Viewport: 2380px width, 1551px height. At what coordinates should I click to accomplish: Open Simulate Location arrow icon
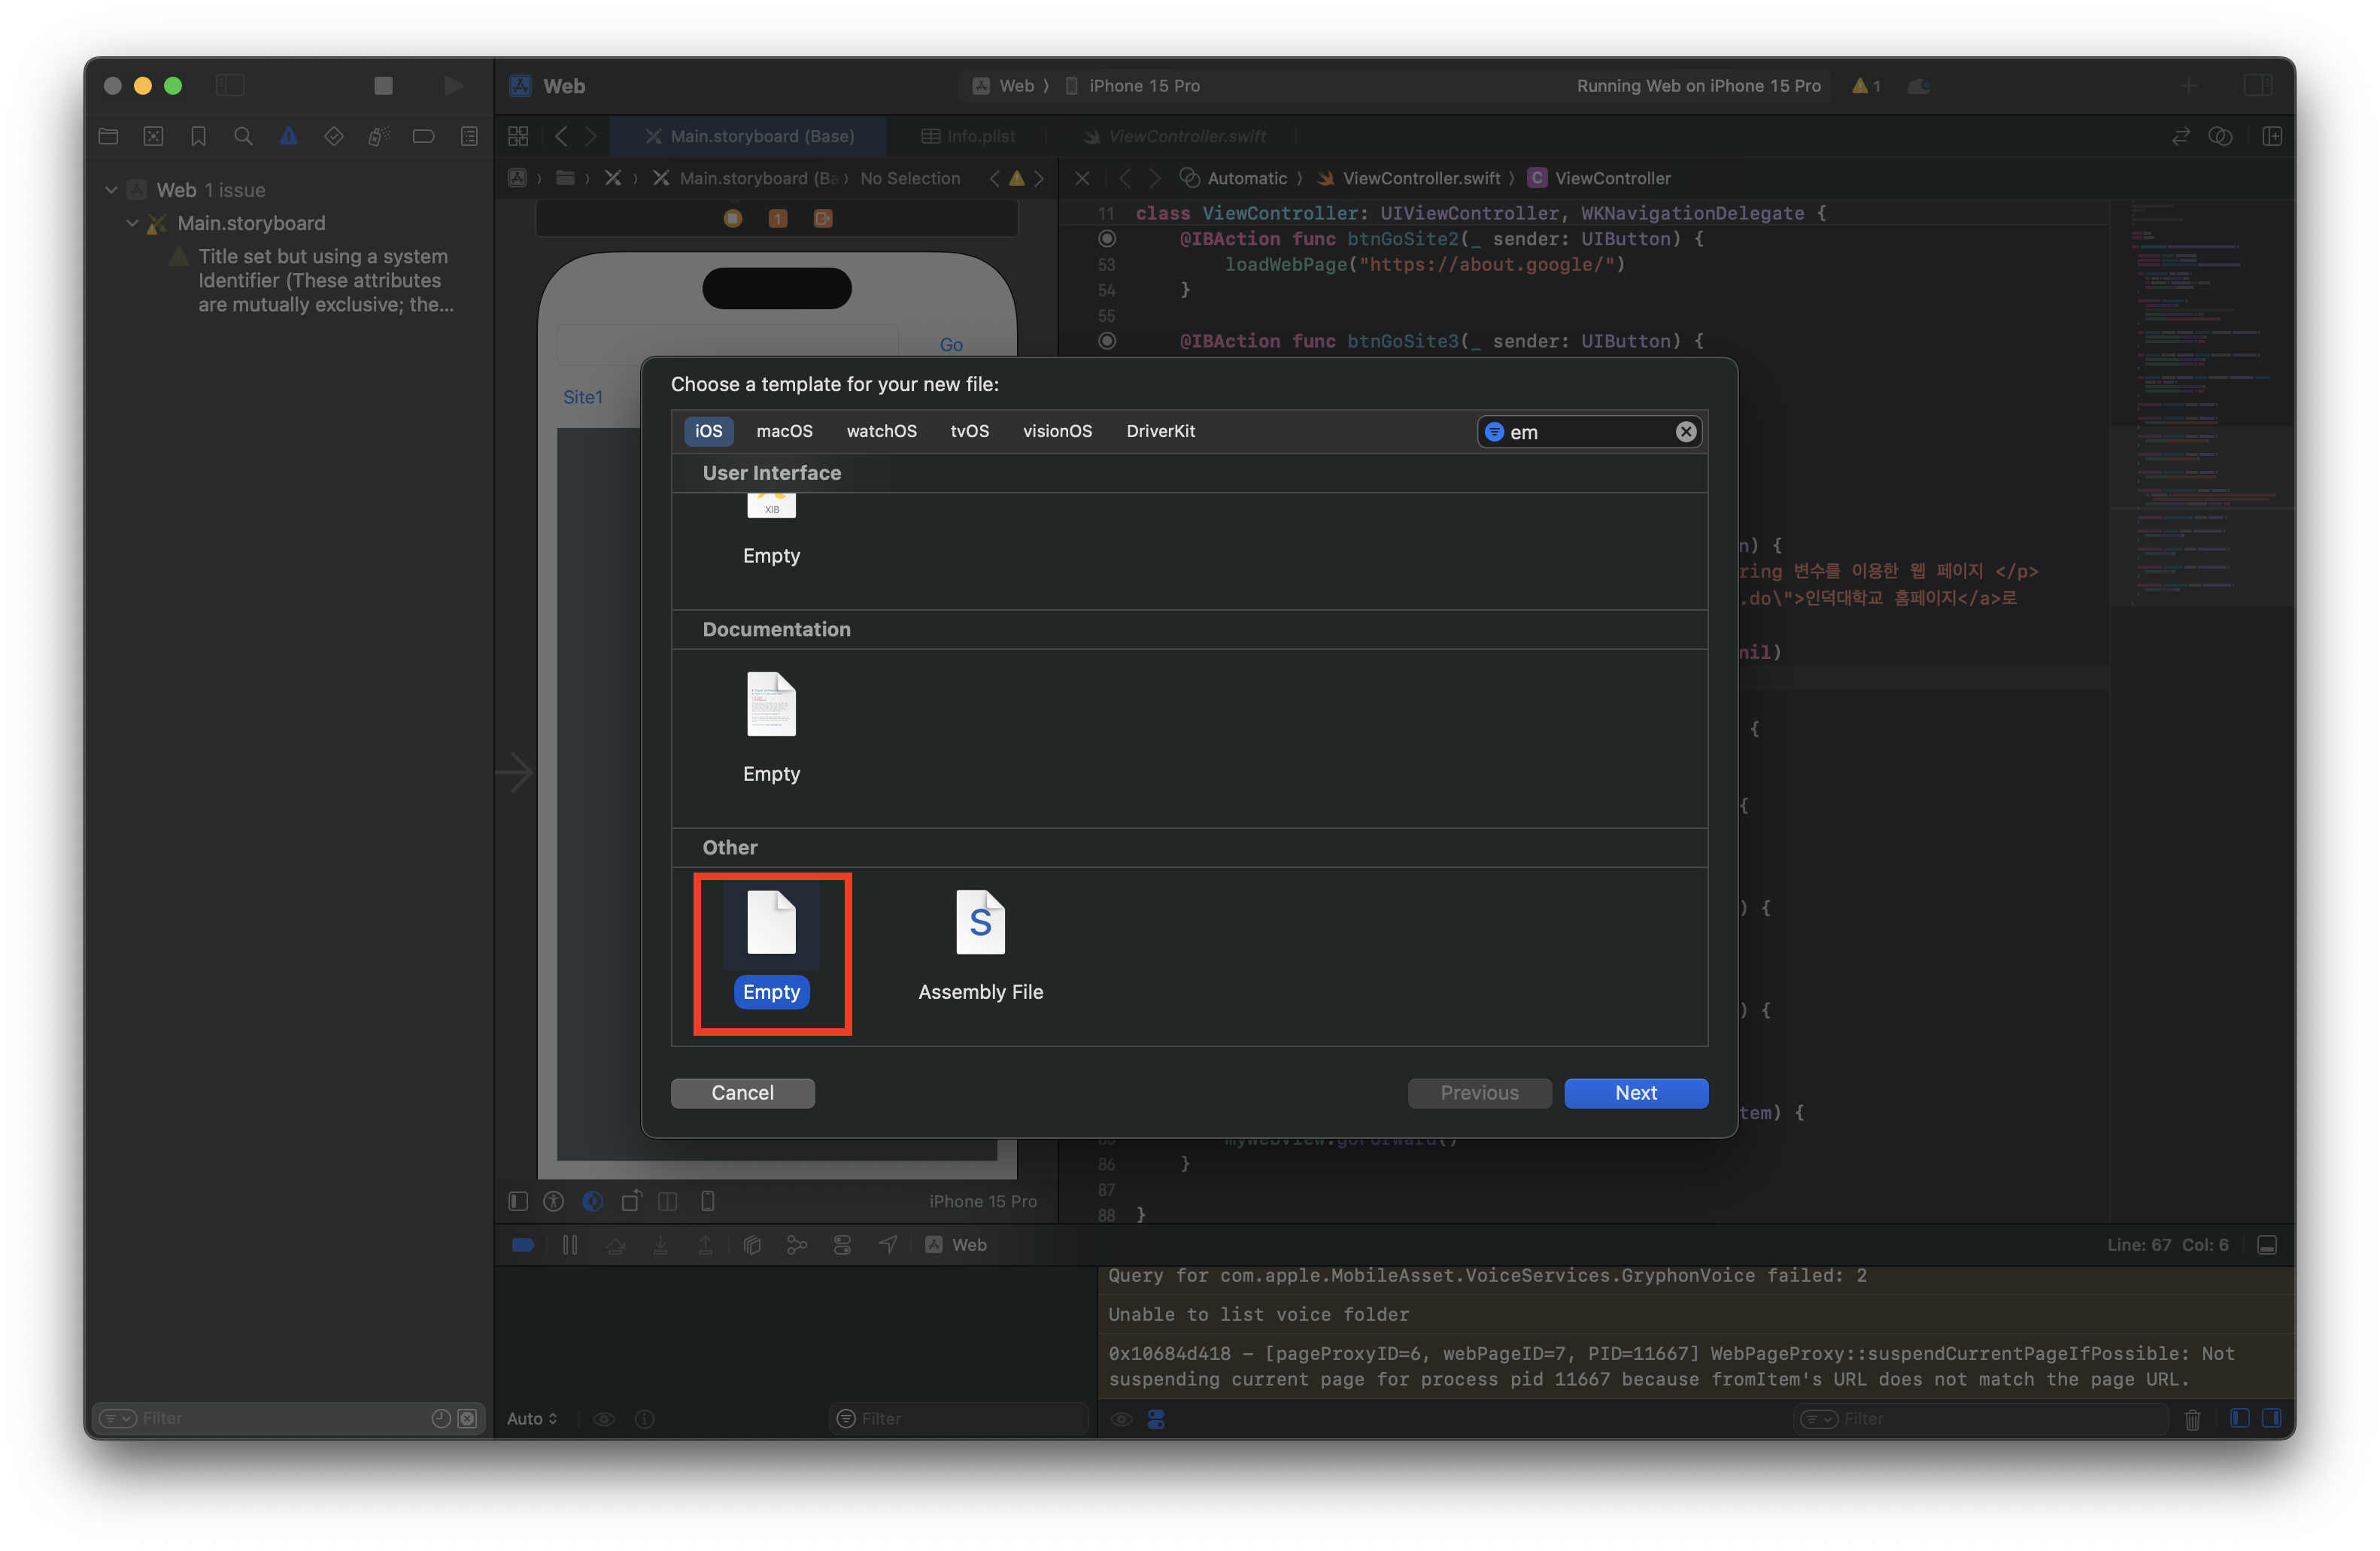pyautogui.click(x=887, y=1245)
